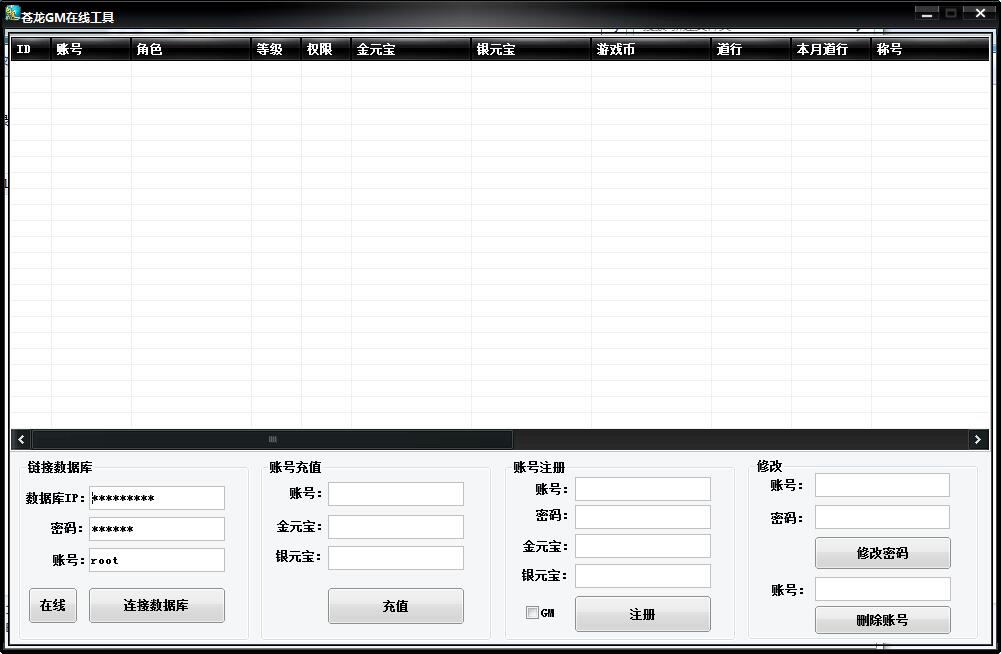Click the app icon in title bar

click(13, 13)
